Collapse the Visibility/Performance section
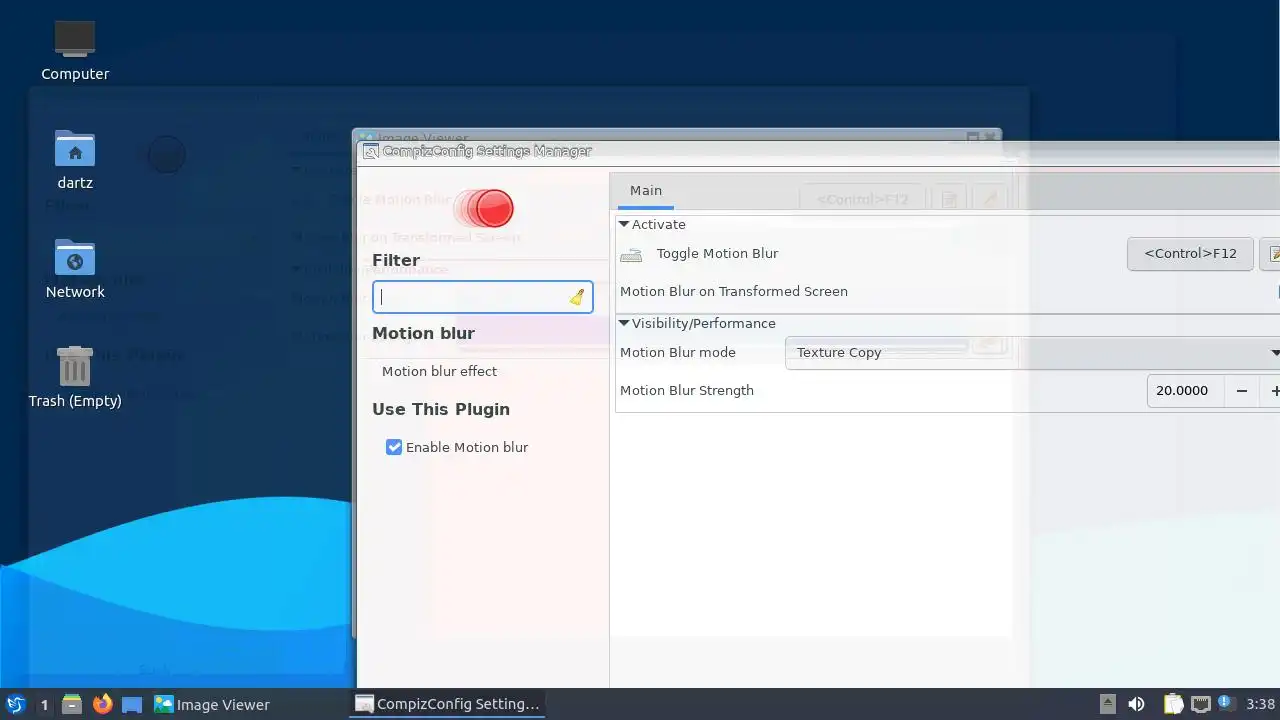 pyautogui.click(x=624, y=323)
